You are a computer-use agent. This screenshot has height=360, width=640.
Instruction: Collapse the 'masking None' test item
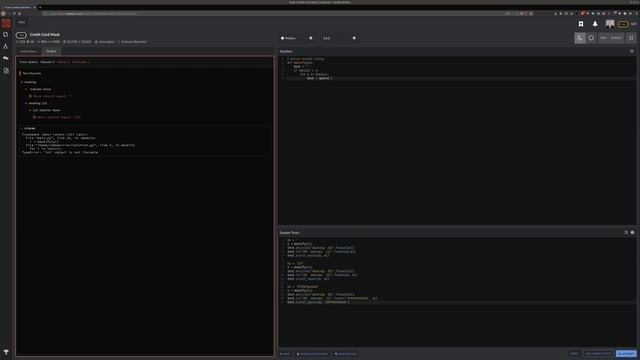pos(38,89)
